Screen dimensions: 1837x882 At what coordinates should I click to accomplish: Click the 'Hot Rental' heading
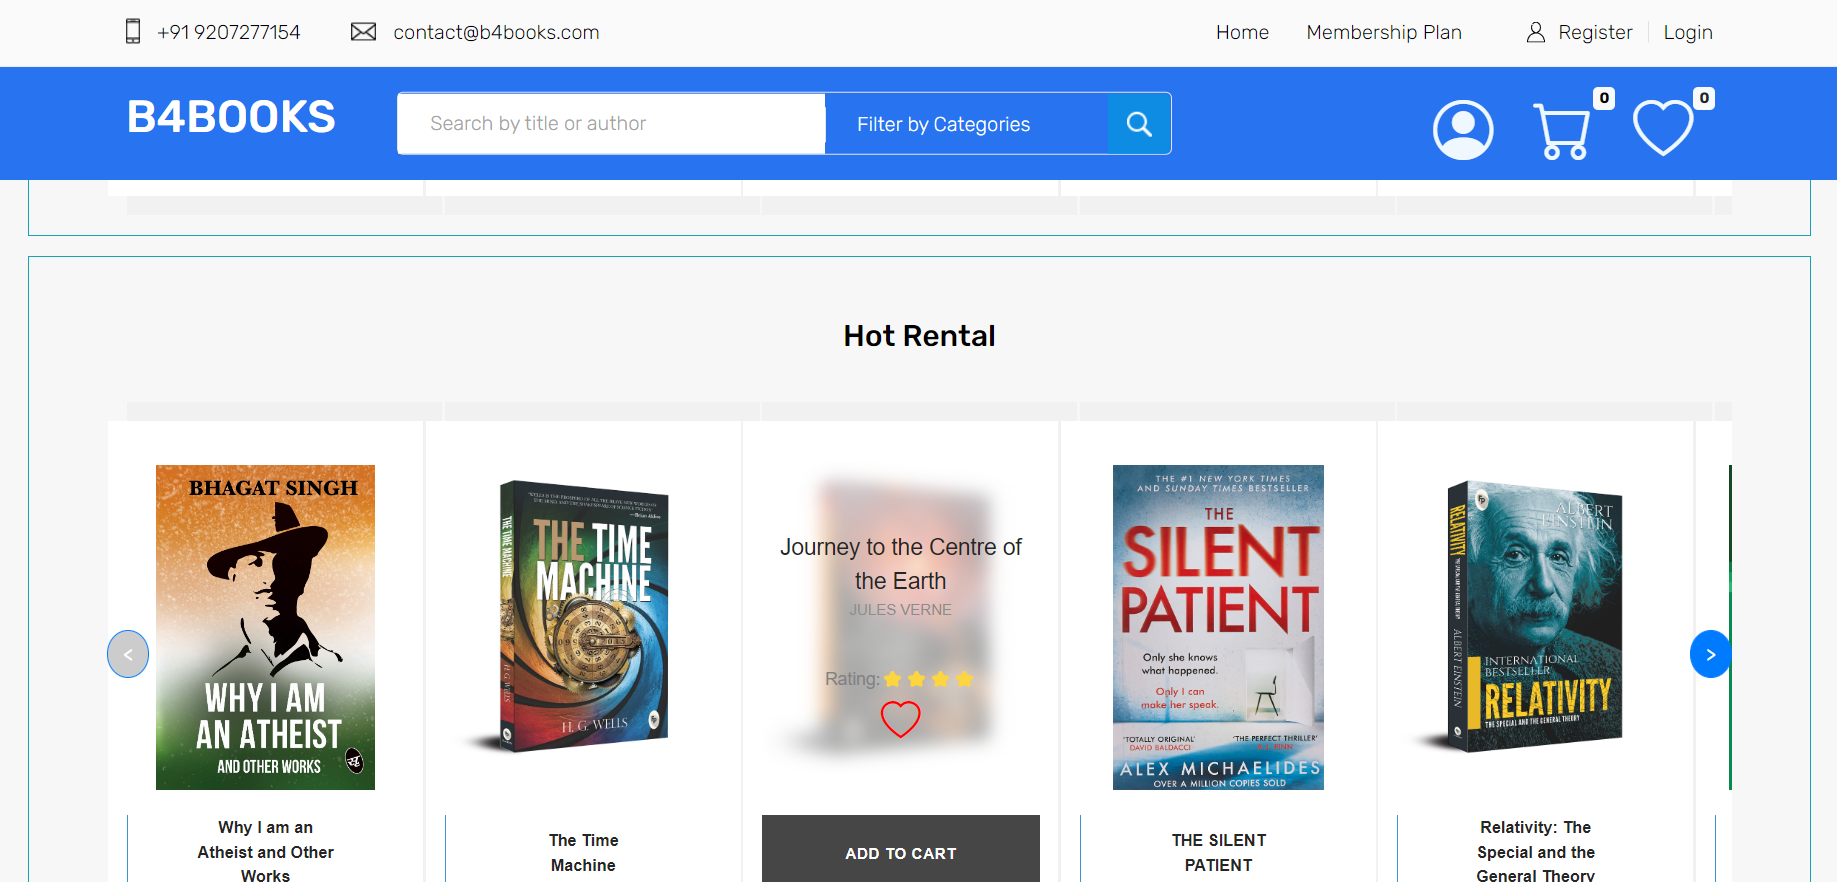pyautogui.click(x=919, y=336)
